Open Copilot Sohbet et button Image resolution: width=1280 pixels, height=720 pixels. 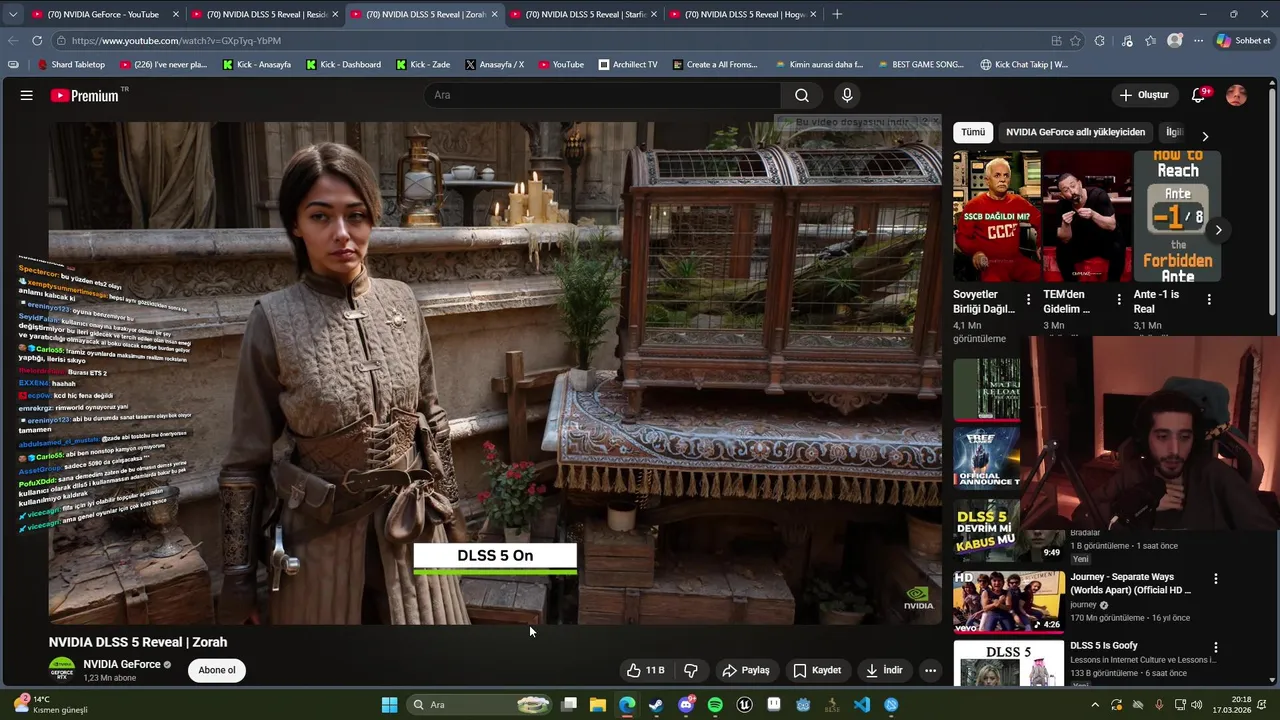pyautogui.click(x=1243, y=41)
